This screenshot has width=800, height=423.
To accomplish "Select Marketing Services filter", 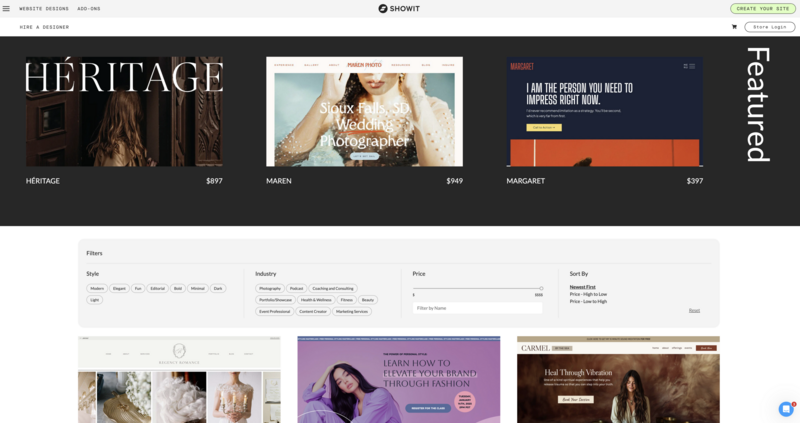I will coord(352,311).
